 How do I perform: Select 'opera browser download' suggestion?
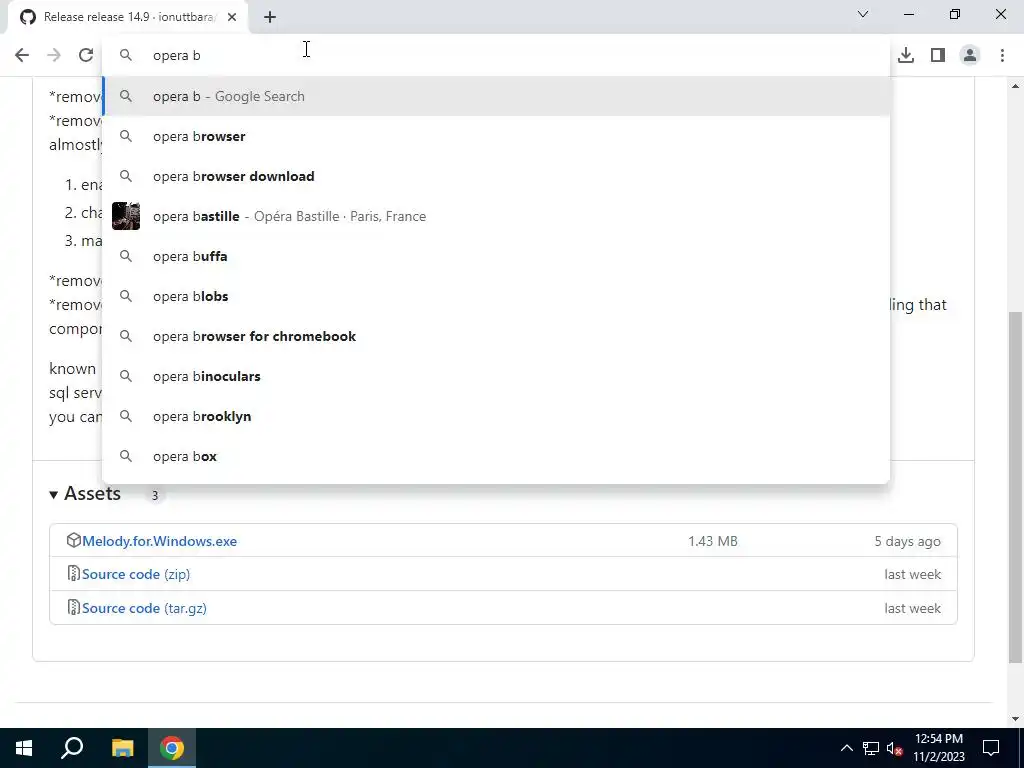(496, 176)
